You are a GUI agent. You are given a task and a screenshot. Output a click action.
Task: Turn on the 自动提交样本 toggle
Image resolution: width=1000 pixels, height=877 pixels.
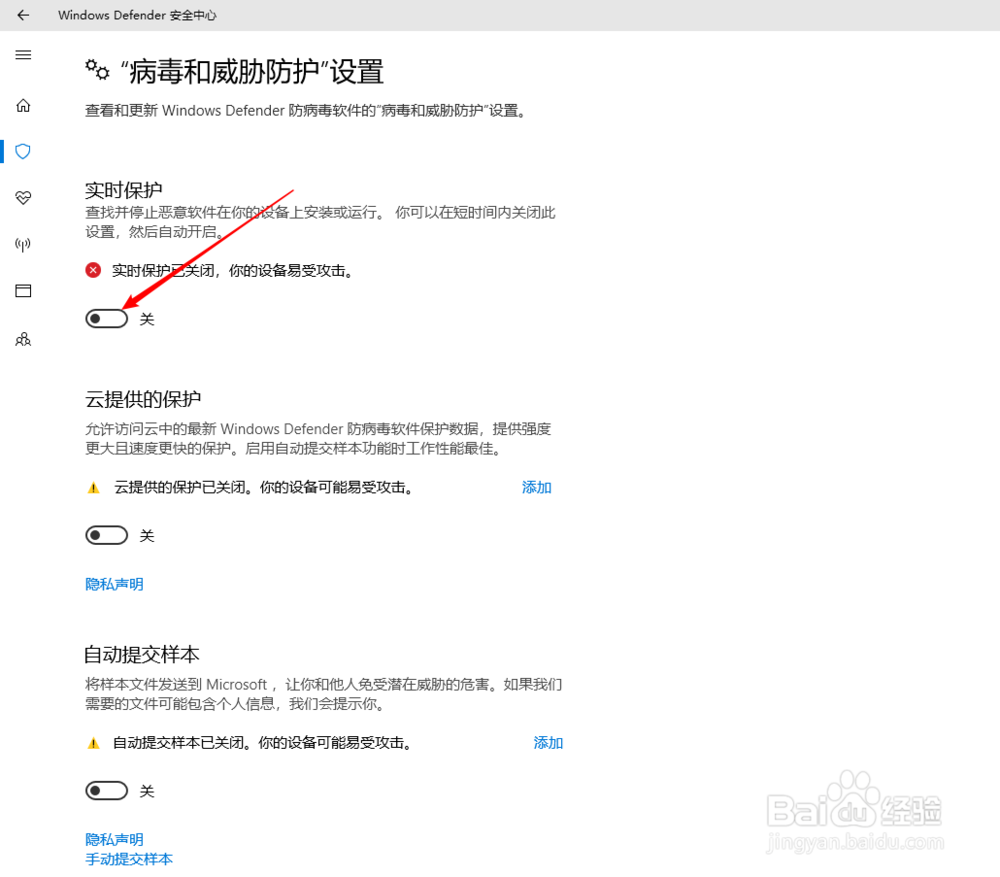107,791
